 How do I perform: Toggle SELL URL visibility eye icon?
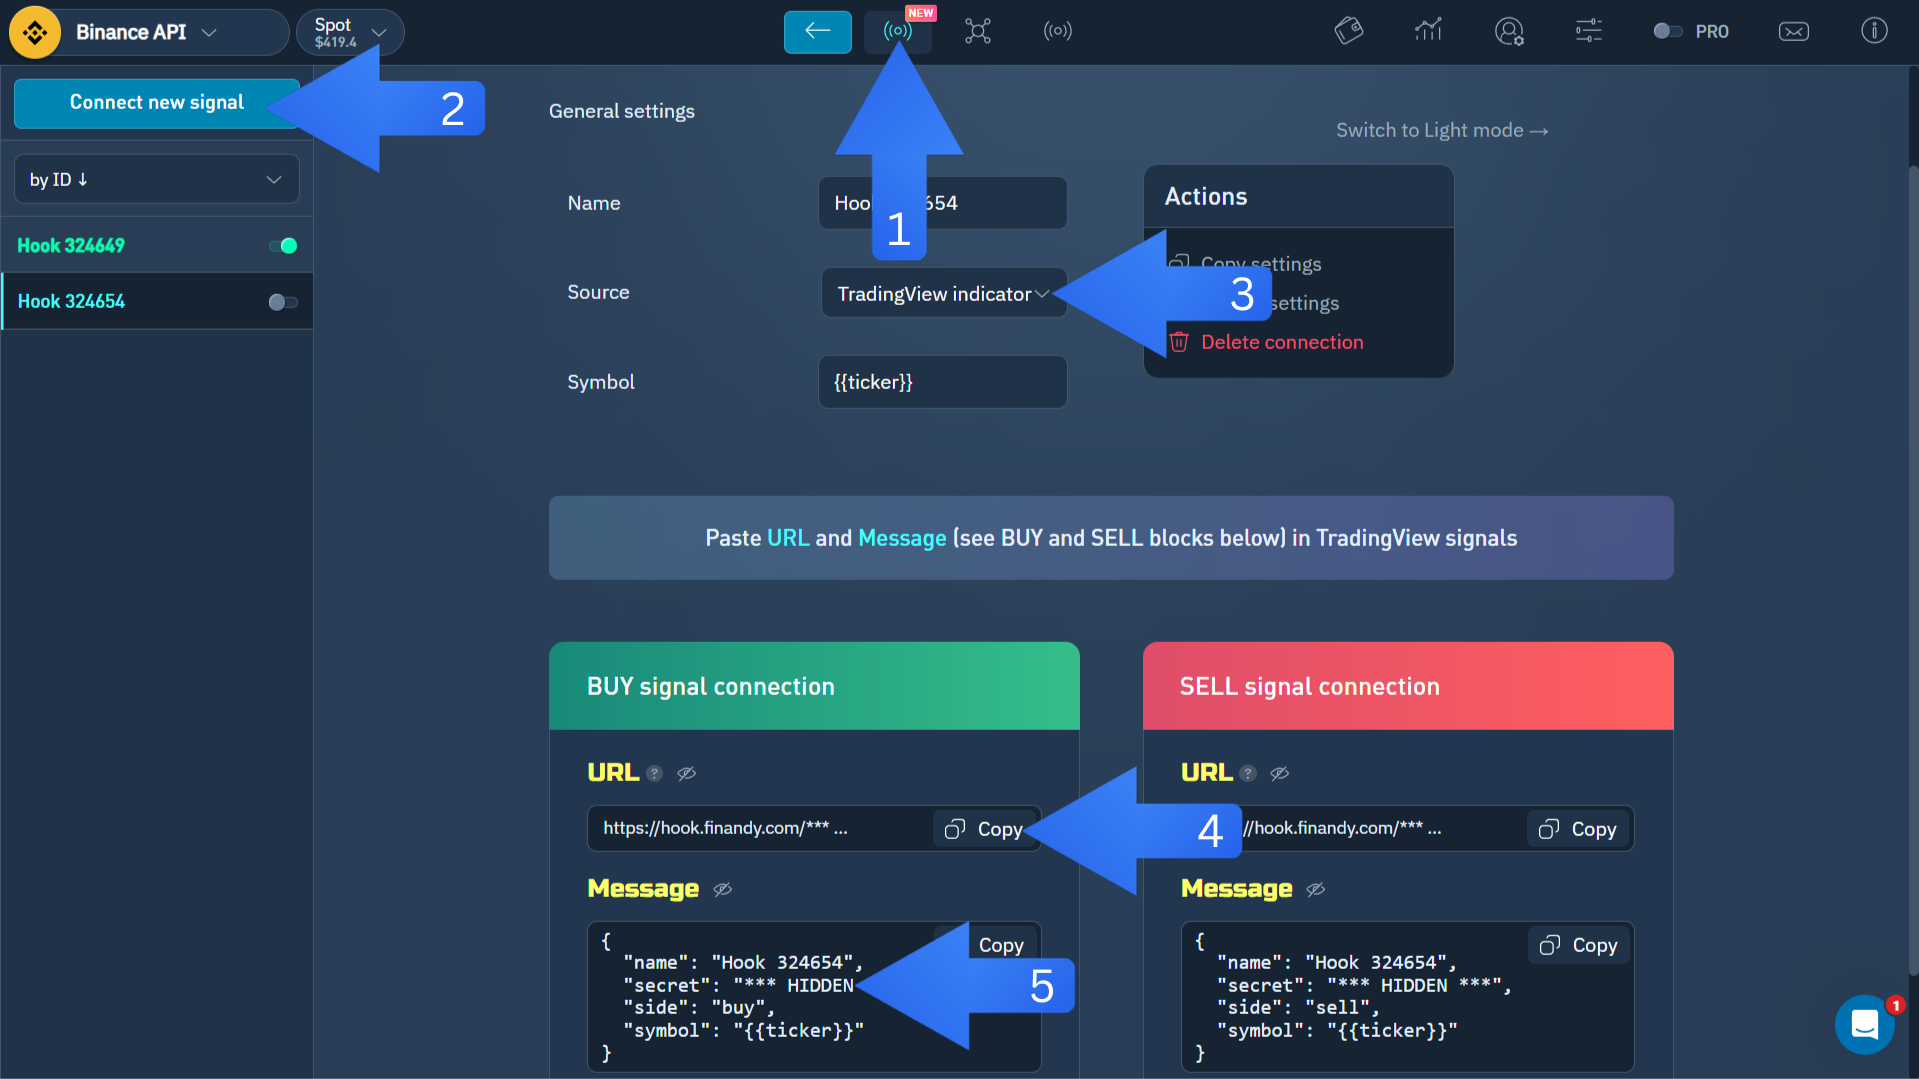1279,773
